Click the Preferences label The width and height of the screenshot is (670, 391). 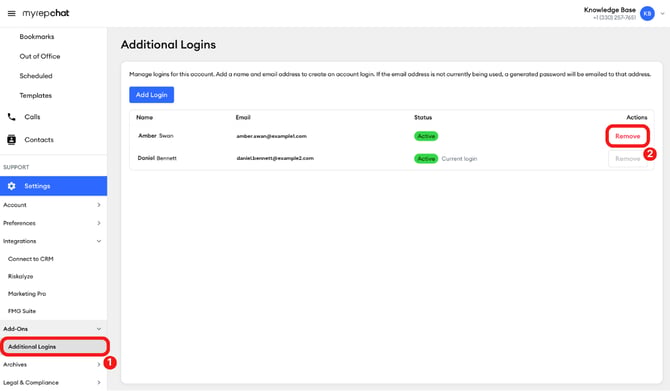coord(19,223)
